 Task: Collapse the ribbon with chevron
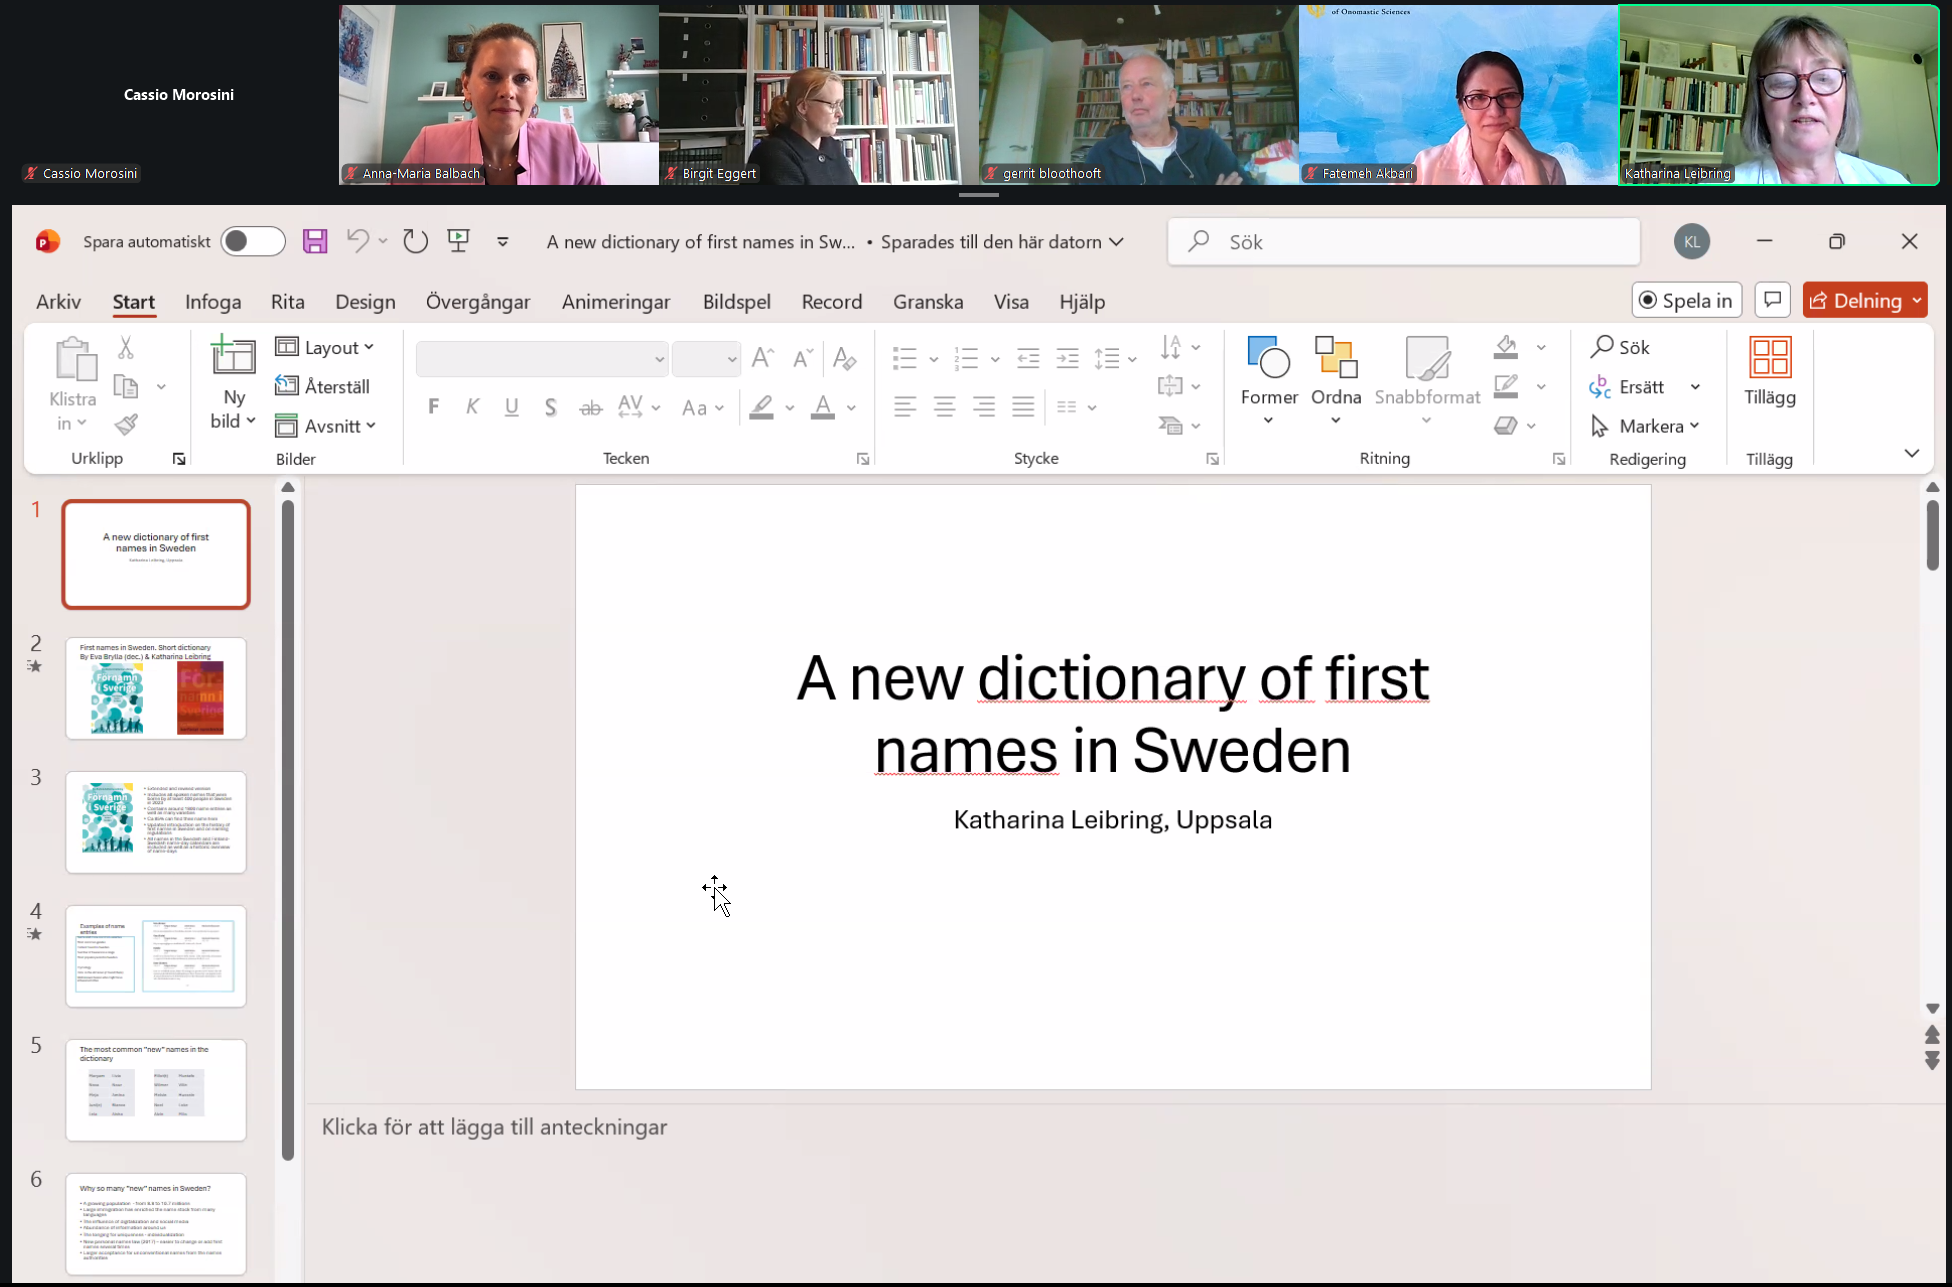pos(1912,453)
